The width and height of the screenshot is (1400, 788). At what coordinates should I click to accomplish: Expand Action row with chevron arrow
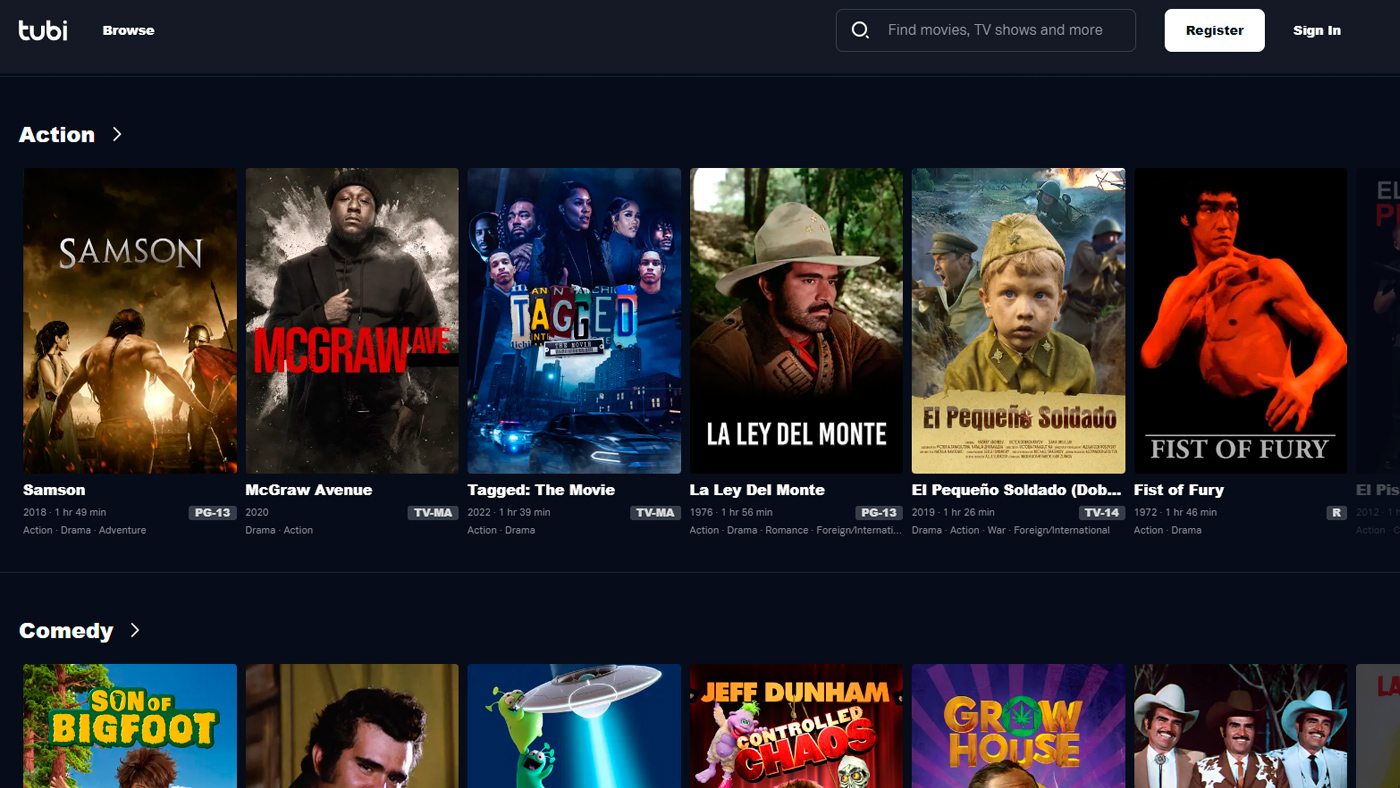[x=117, y=134]
